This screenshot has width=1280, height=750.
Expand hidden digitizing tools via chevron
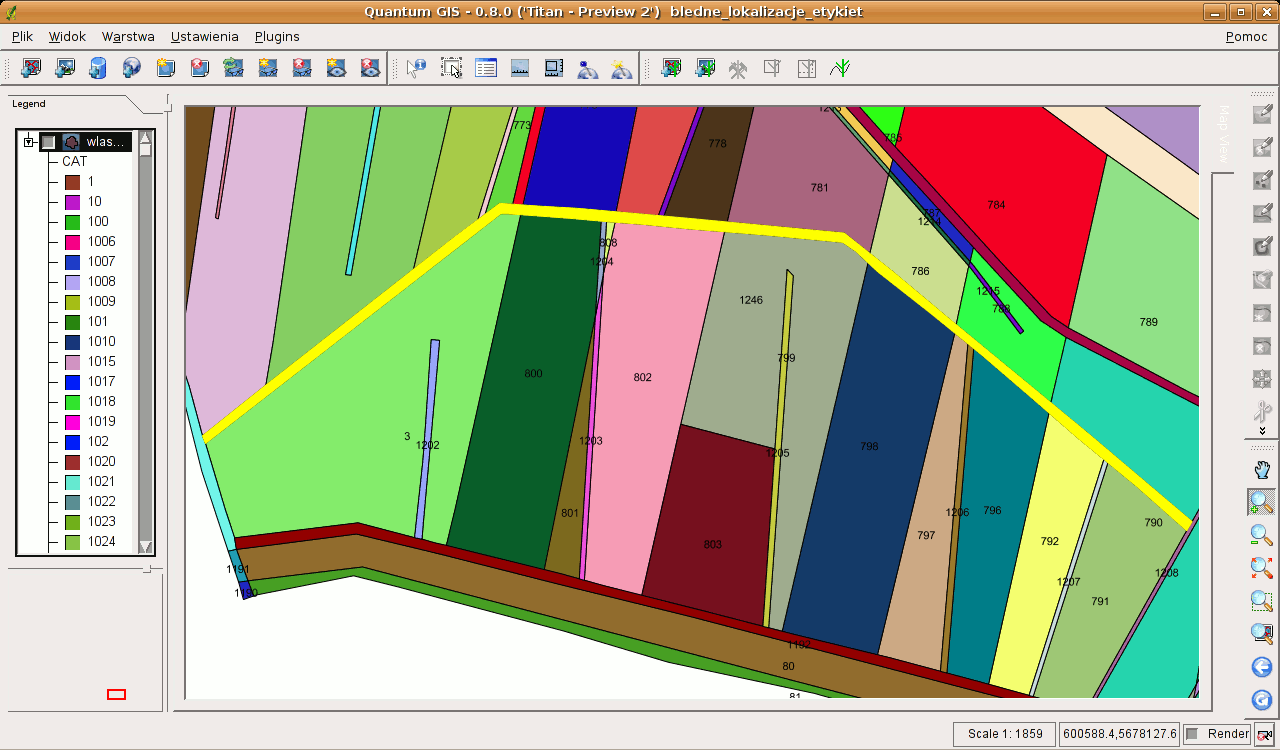point(1262,430)
